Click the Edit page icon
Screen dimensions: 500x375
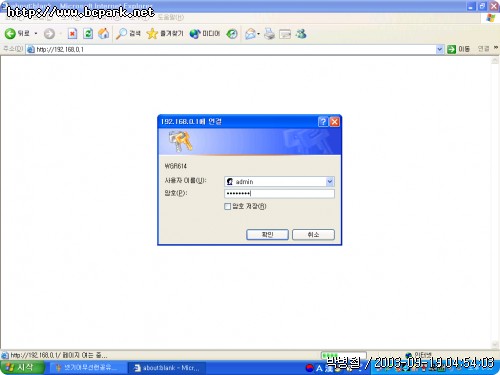tap(285, 34)
